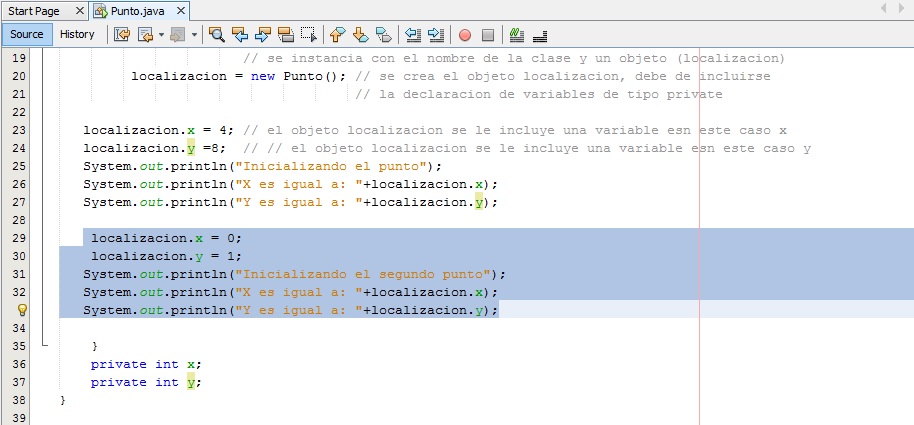Toggle rectangular selection mode
914x425 pixels.
pyautogui.click(x=309, y=34)
